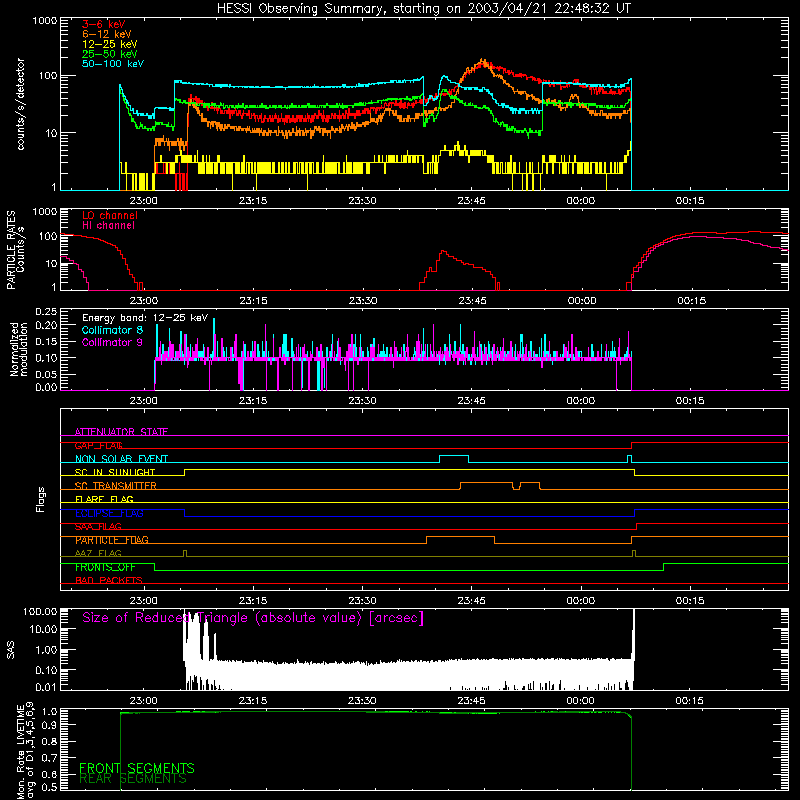Select the cyan 50-100 keV legend entry
Screen dimensions: 800x800
click(x=112, y=64)
